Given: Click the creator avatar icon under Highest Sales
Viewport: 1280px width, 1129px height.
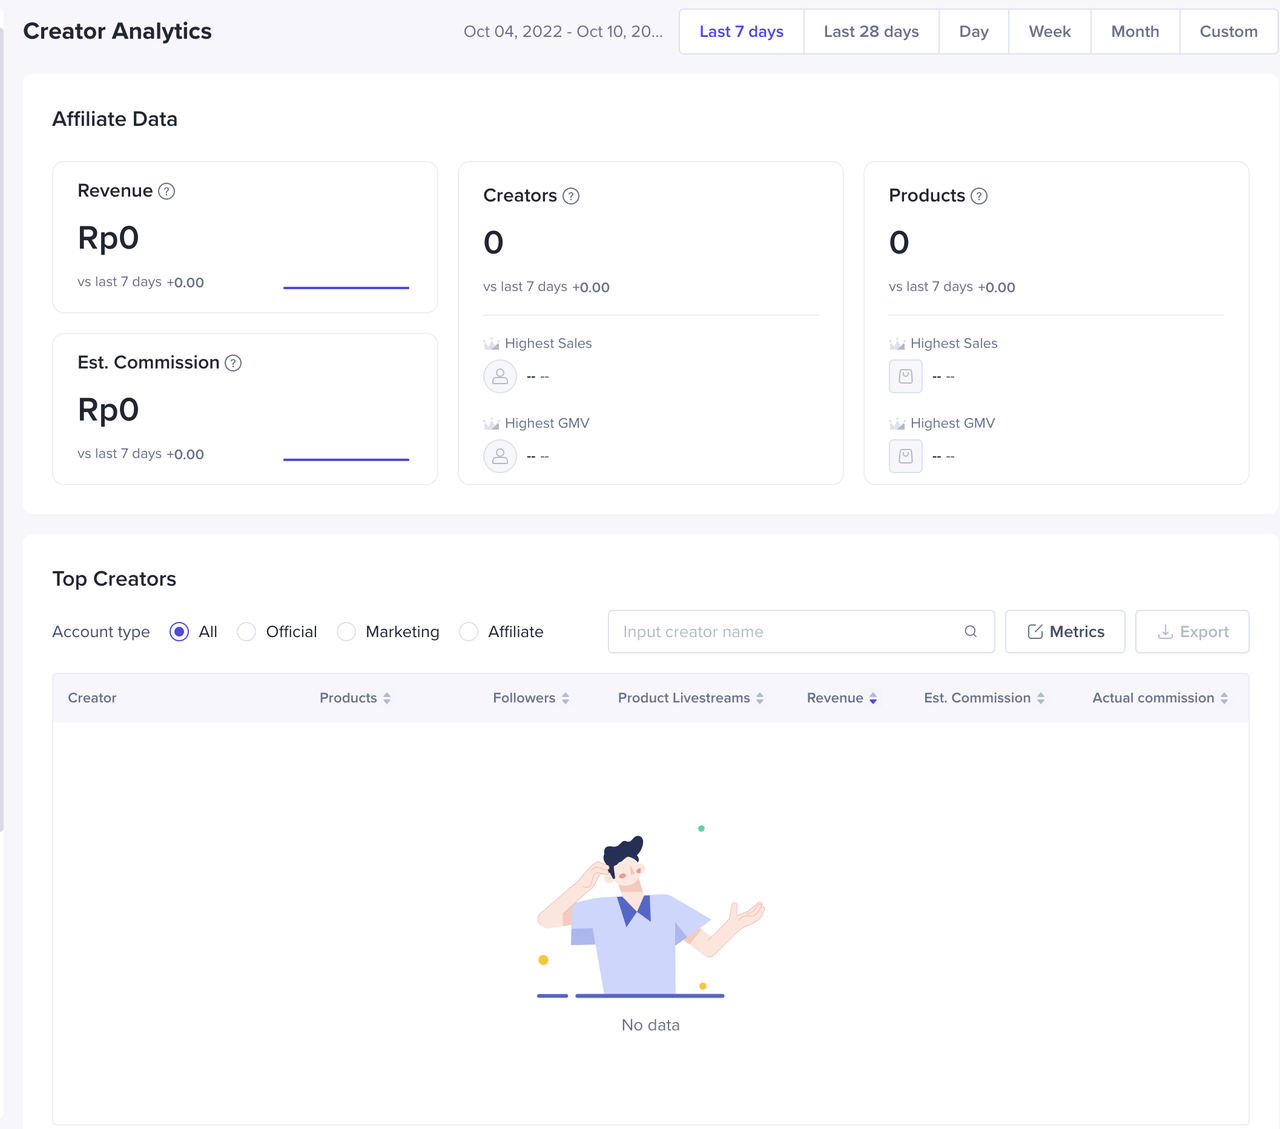Looking at the screenshot, I should (x=500, y=377).
